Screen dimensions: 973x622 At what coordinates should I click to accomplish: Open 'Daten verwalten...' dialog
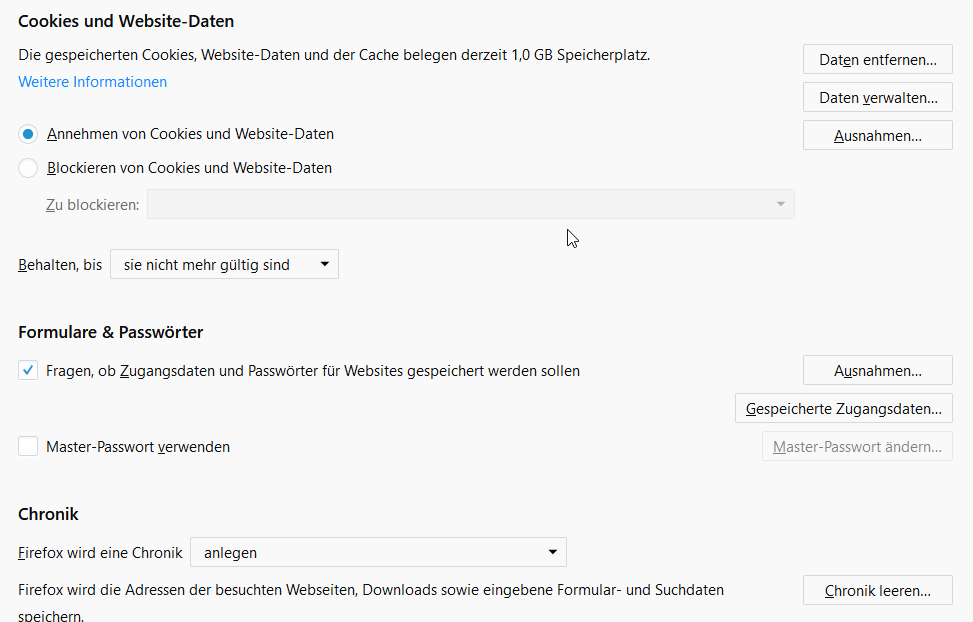(x=877, y=98)
